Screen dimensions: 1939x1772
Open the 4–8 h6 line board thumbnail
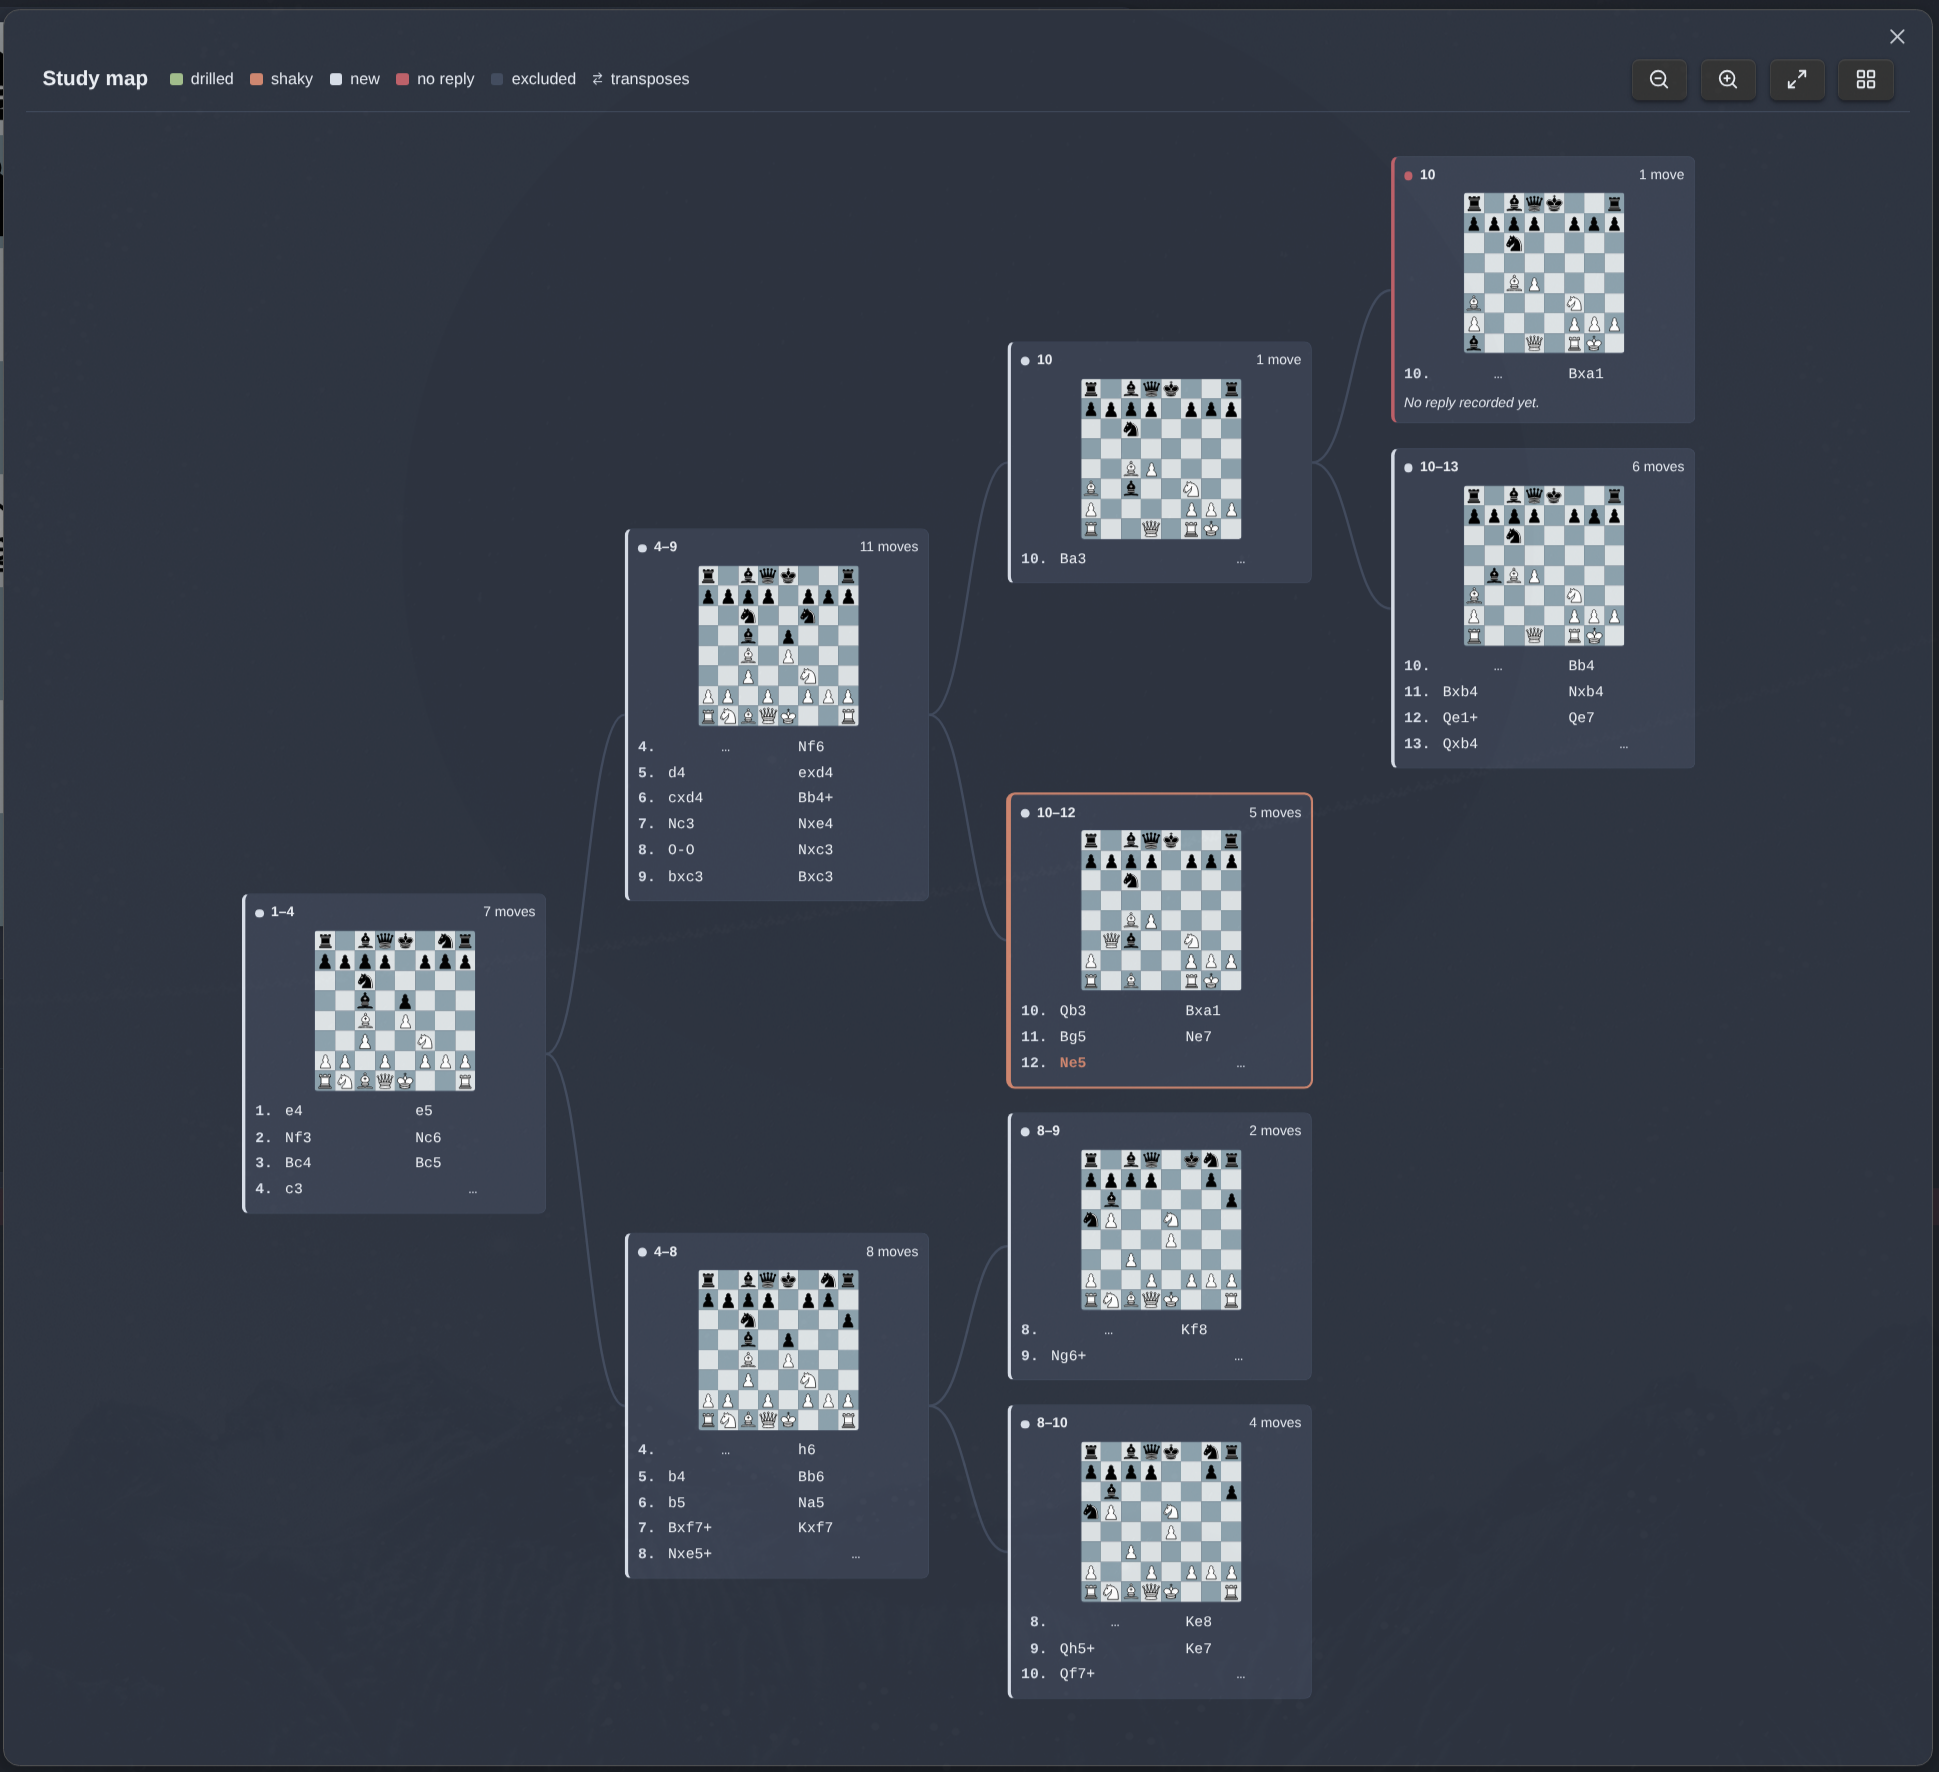click(x=778, y=1350)
